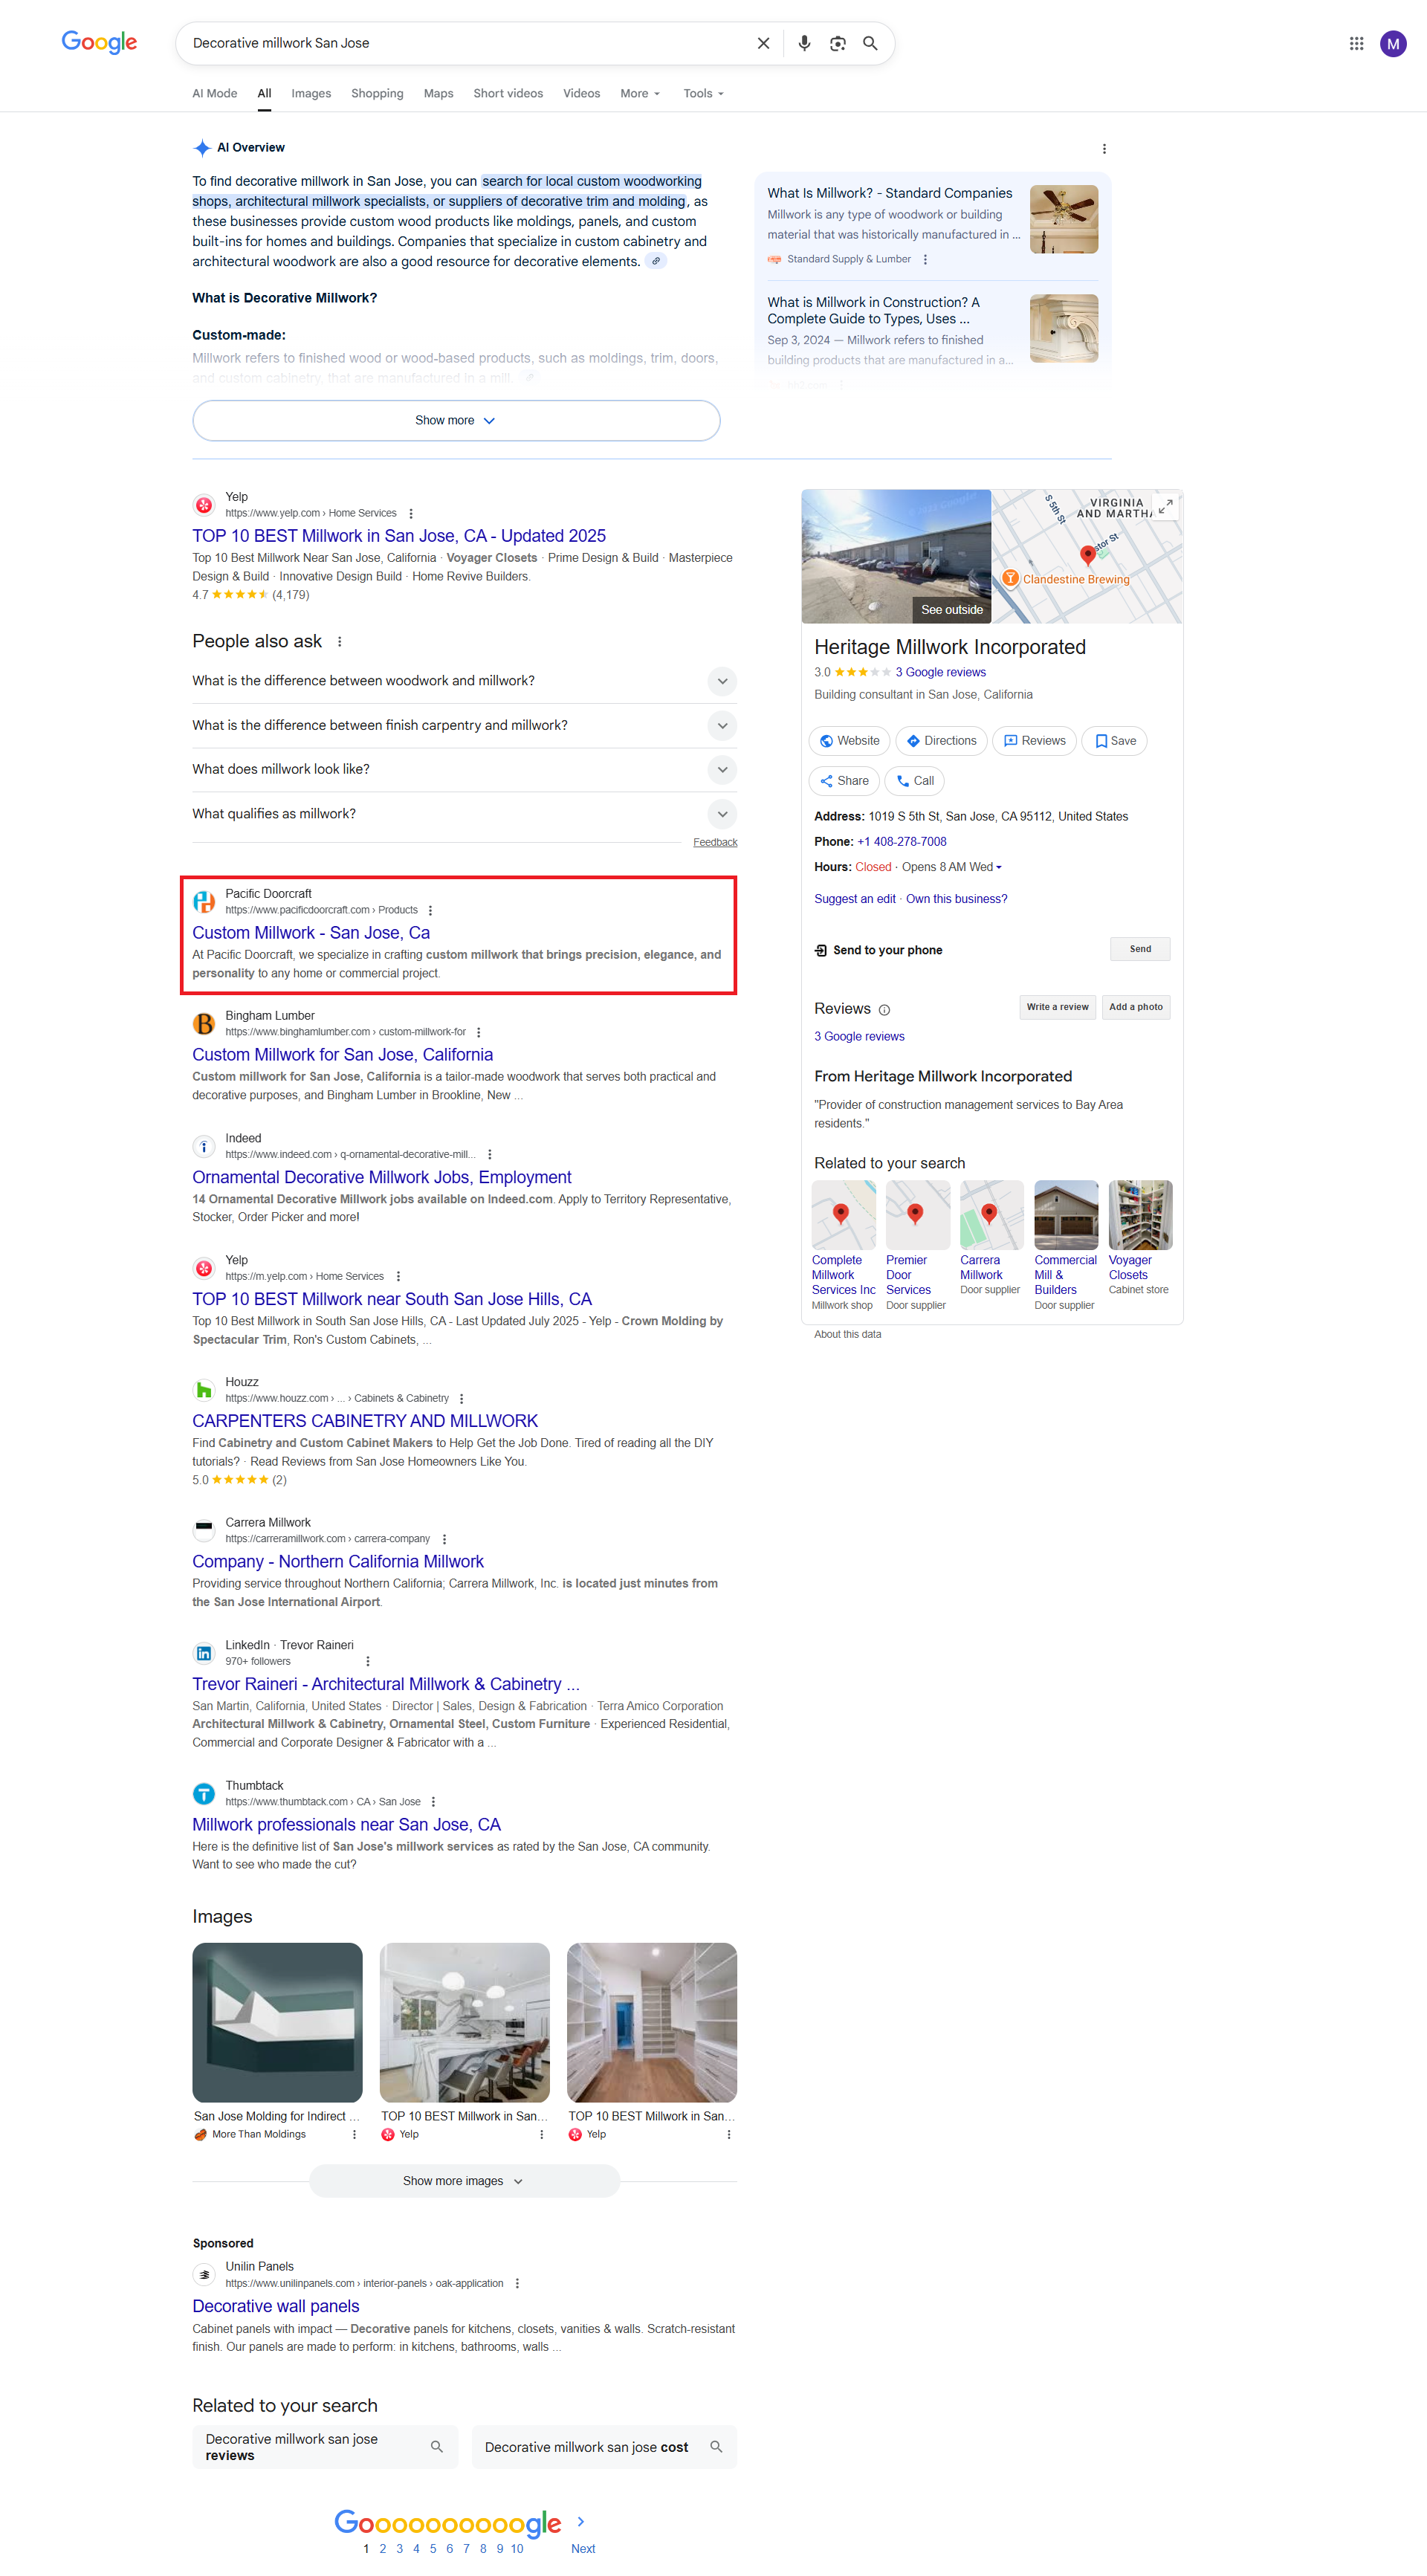Image resolution: width=1427 pixels, height=2576 pixels.
Task: Open Custom Millwork - San Jose, Ca result
Action: coord(311,932)
